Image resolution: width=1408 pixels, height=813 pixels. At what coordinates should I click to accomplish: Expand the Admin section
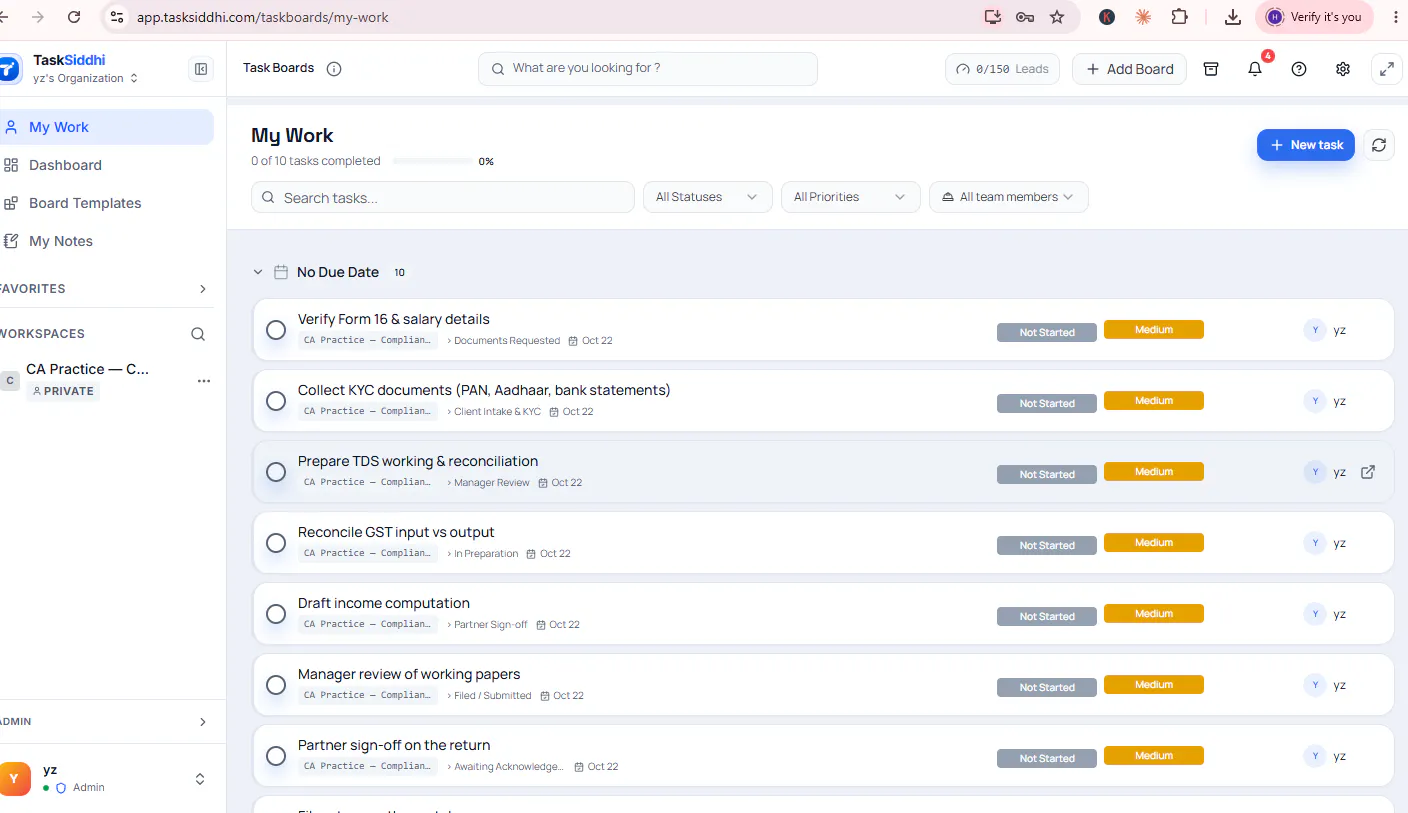click(203, 722)
